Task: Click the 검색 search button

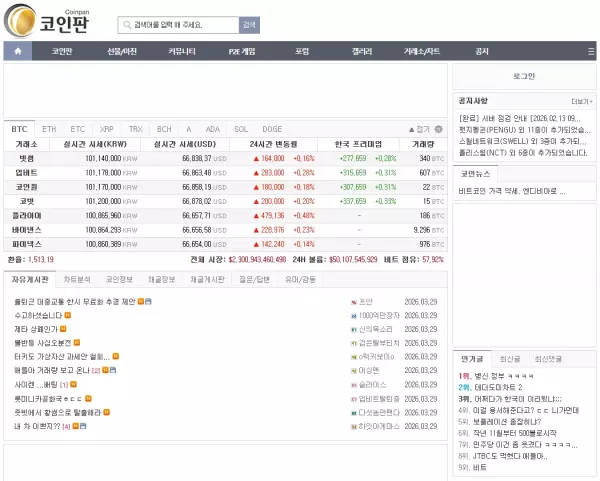Action: (x=249, y=25)
